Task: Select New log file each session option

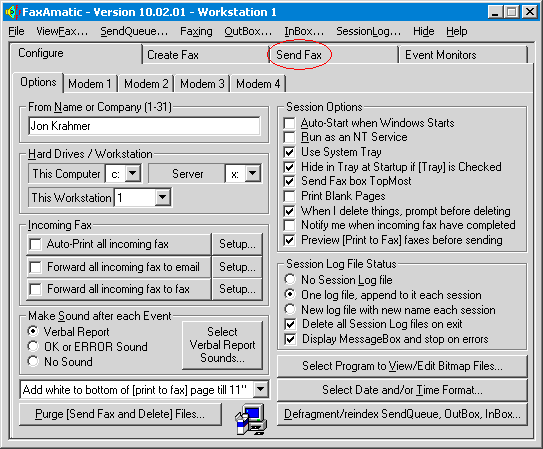Action: click(290, 309)
